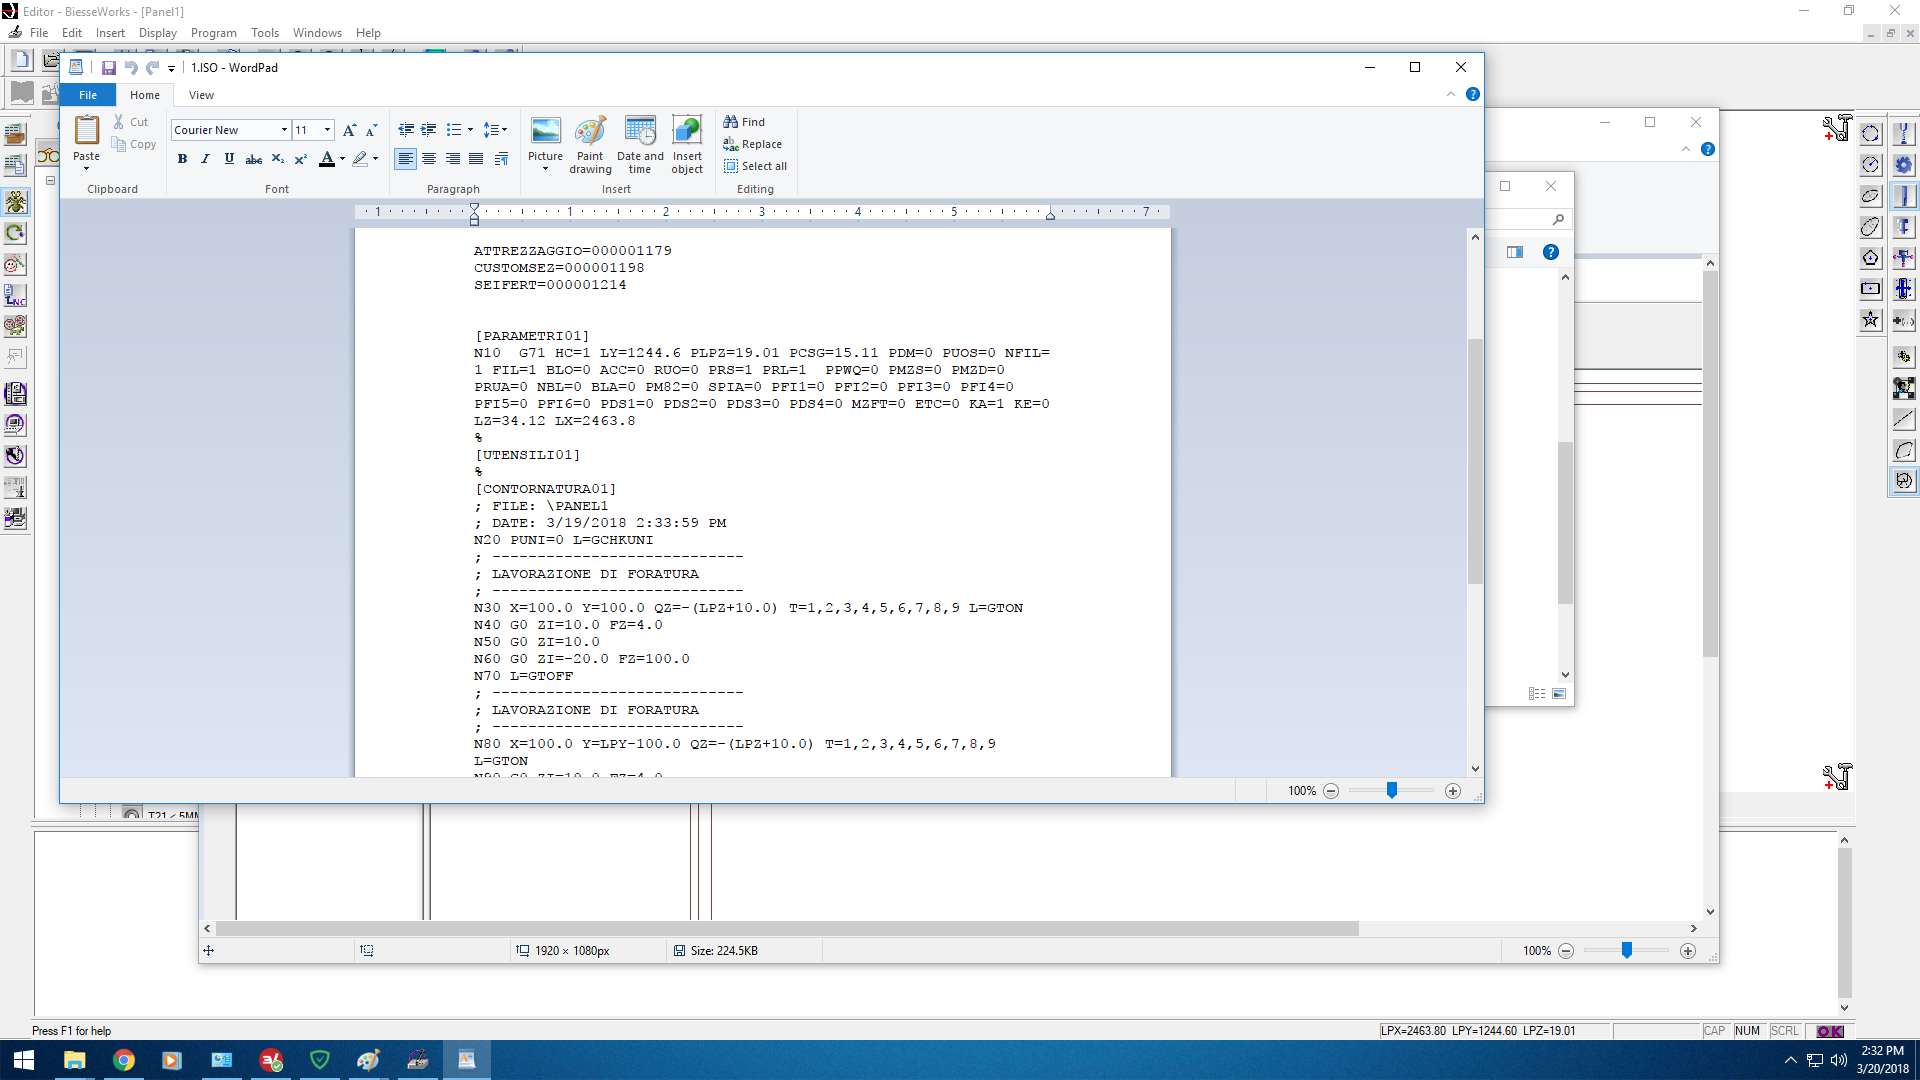Click the Redo arrow in WordPad title bar
The image size is (1920, 1080).
(x=152, y=68)
